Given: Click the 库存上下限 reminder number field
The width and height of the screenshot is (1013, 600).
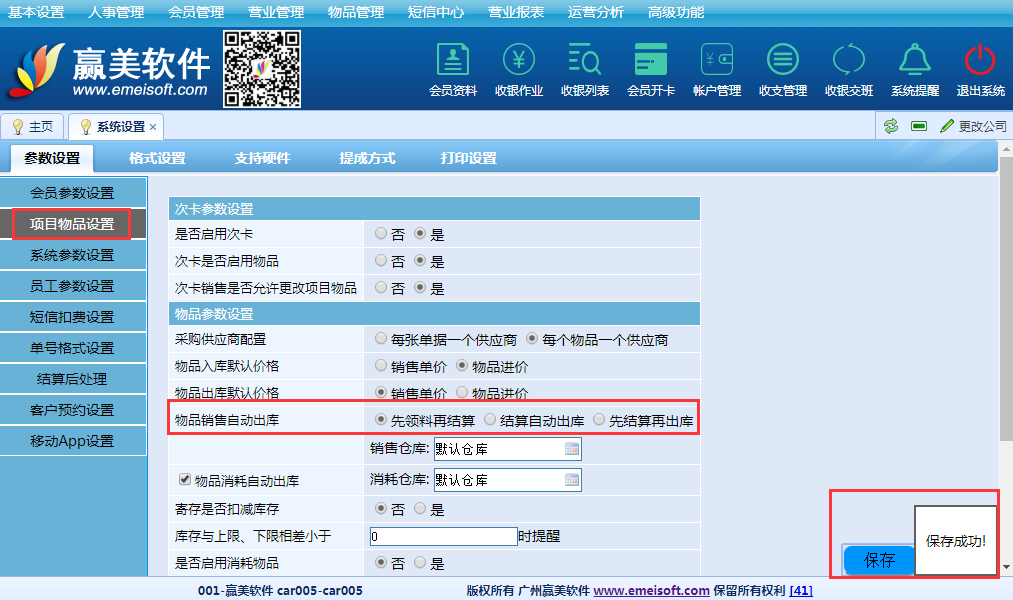Looking at the screenshot, I should tap(442, 536).
